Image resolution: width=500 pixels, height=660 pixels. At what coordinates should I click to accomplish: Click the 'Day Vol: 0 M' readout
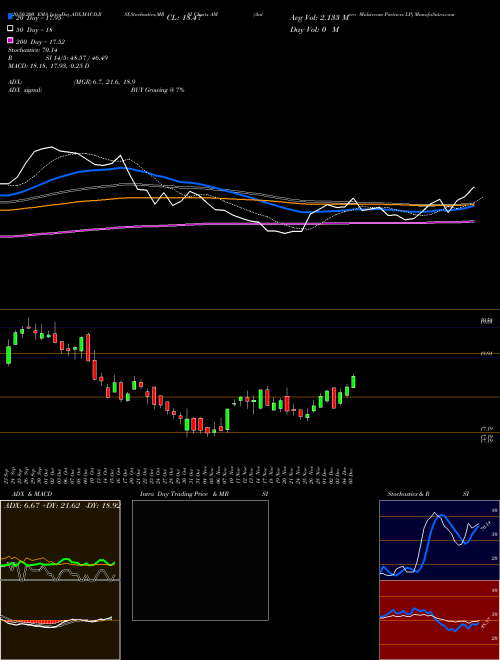(x=314, y=30)
